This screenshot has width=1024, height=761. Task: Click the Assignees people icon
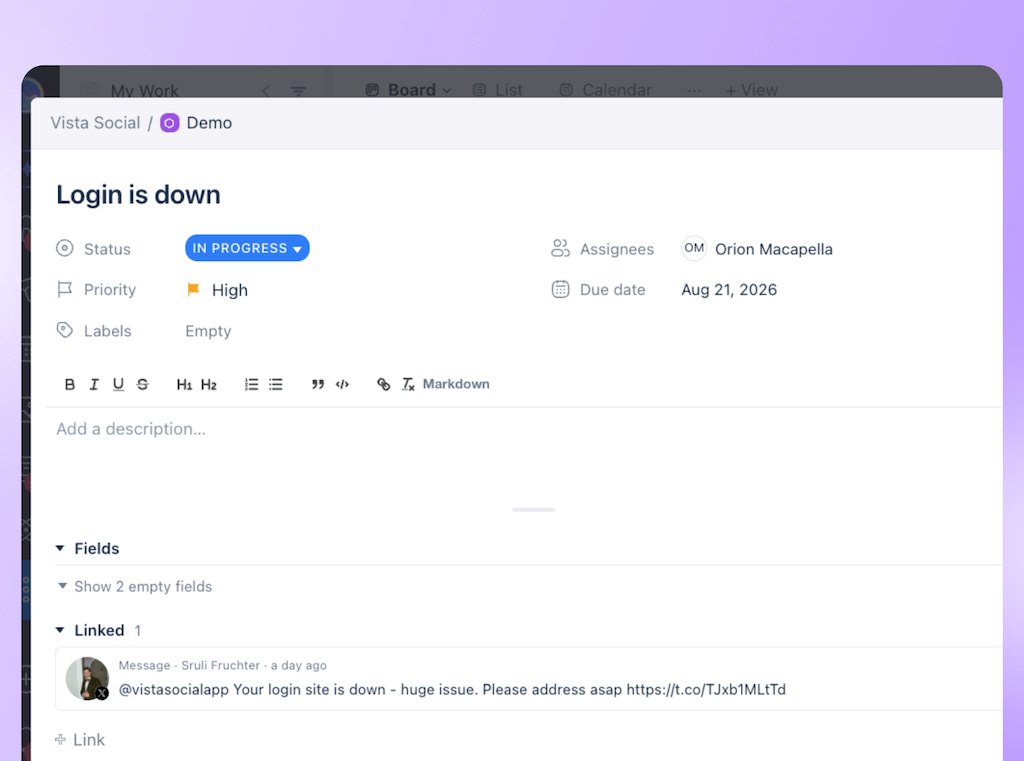(x=560, y=248)
